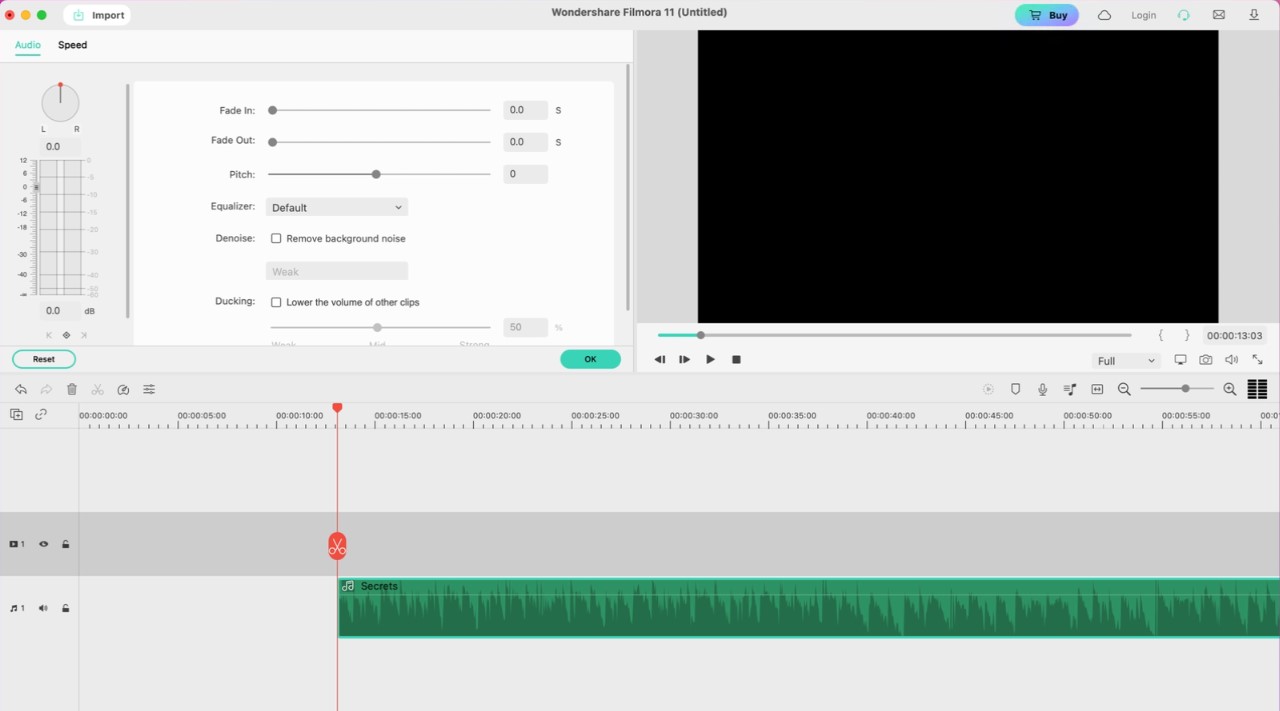This screenshot has height=711, width=1280.
Task: Click the Pitch slider handle
Action: (376, 174)
